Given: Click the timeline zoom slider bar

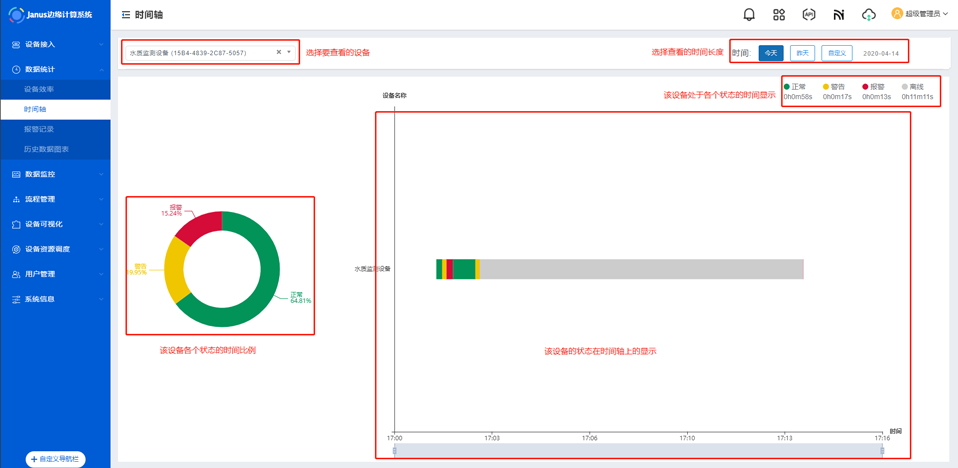Looking at the screenshot, I should 638,451.
